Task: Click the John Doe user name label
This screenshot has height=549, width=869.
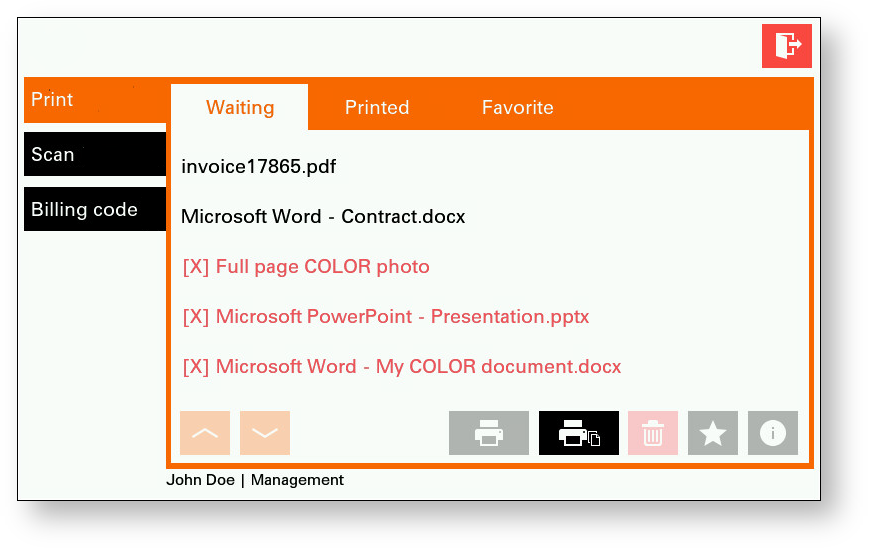Action: click(200, 480)
